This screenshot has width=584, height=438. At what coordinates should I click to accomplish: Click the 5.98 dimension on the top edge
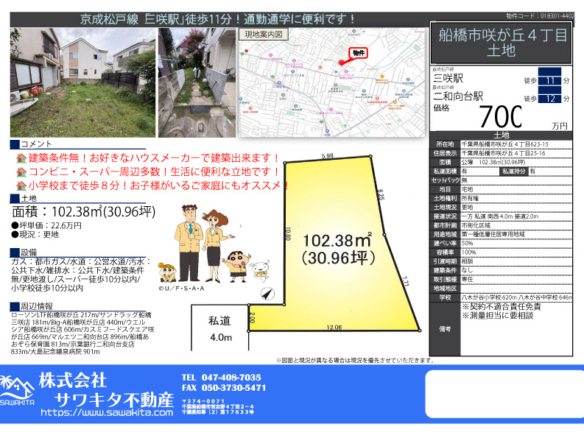(327, 156)
